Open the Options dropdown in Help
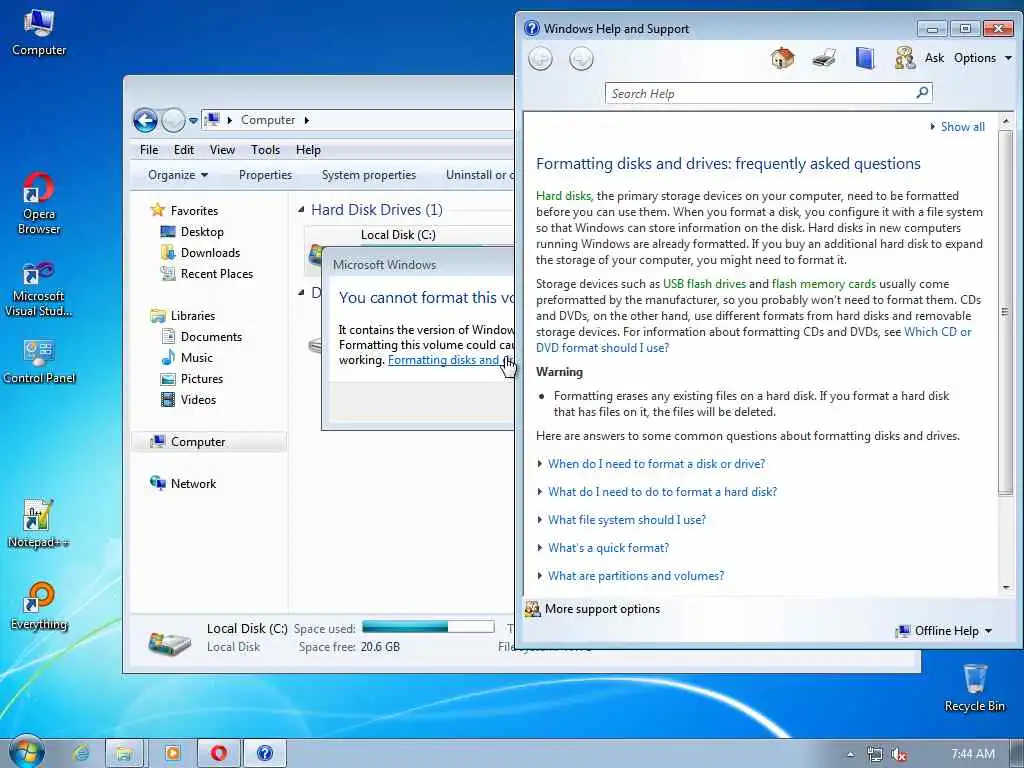The image size is (1024, 768). click(x=982, y=58)
